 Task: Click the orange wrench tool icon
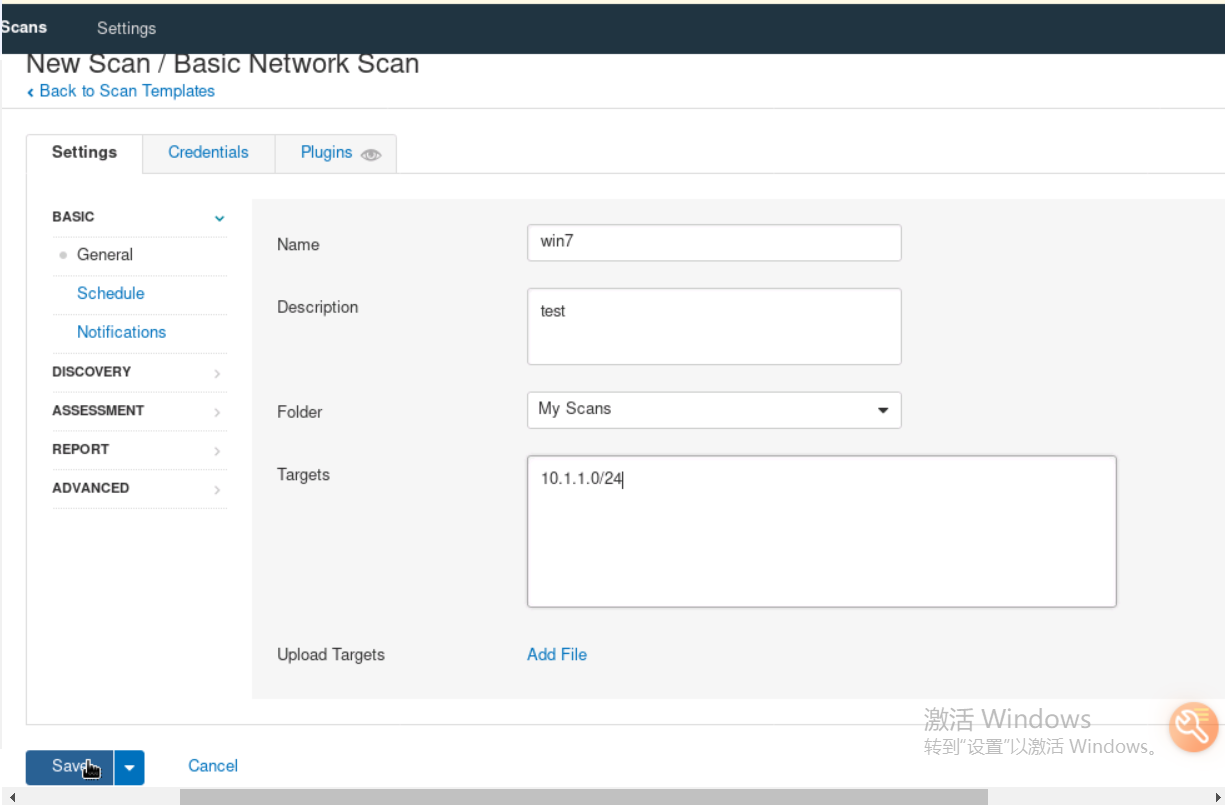click(x=1193, y=727)
